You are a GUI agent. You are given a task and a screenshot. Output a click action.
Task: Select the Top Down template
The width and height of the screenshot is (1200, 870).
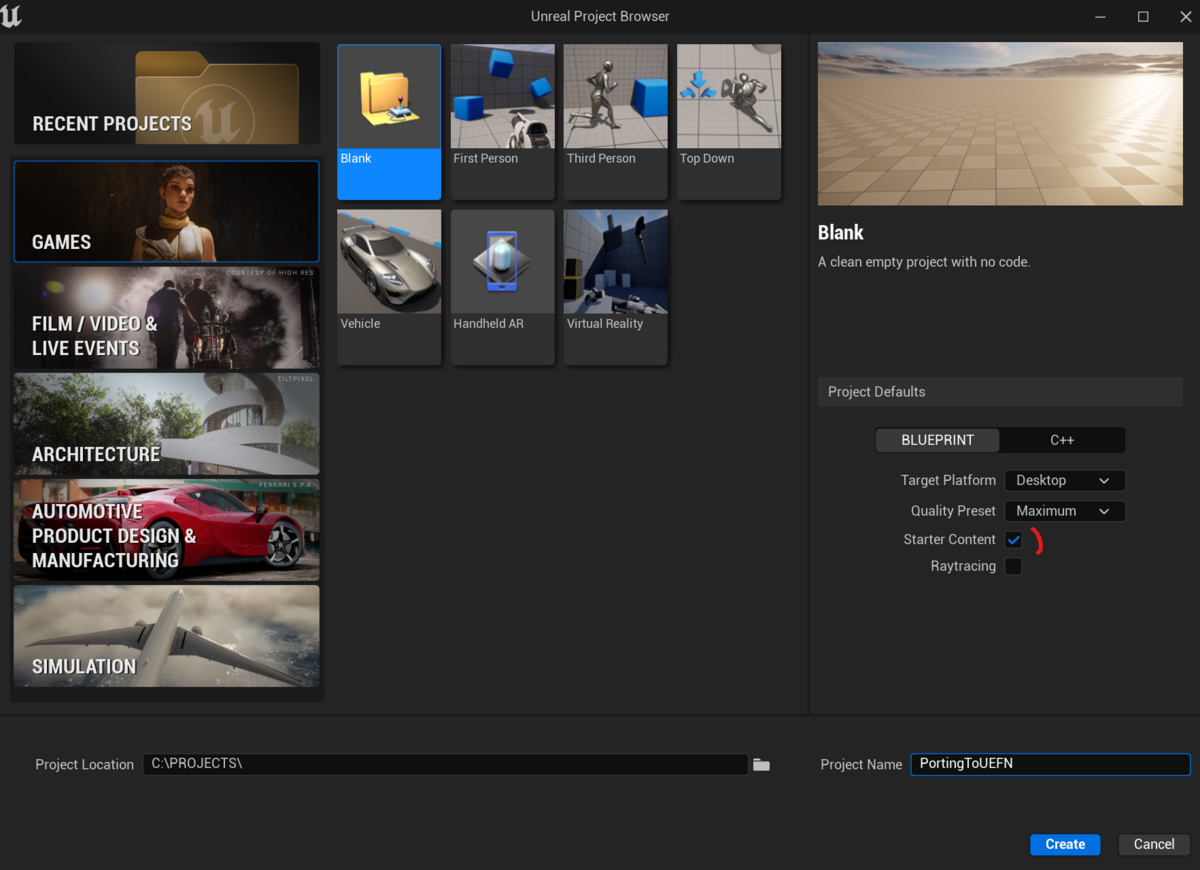tap(728, 122)
